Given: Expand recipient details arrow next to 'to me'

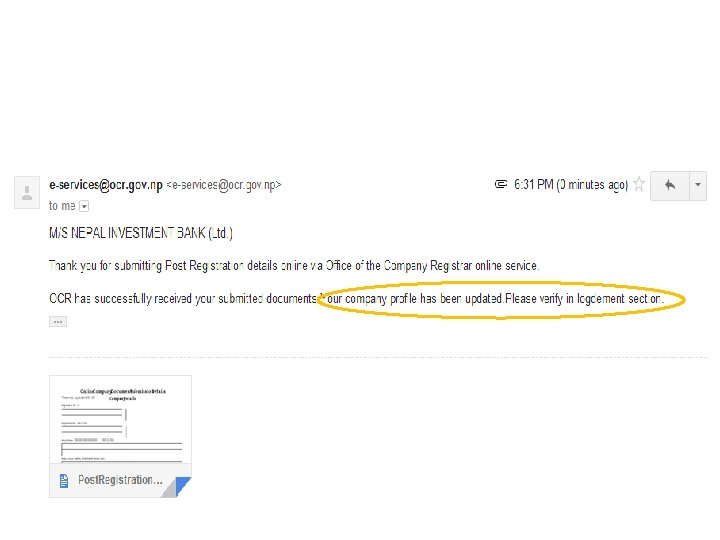Looking at the screenshot, I should pos(84,206).
